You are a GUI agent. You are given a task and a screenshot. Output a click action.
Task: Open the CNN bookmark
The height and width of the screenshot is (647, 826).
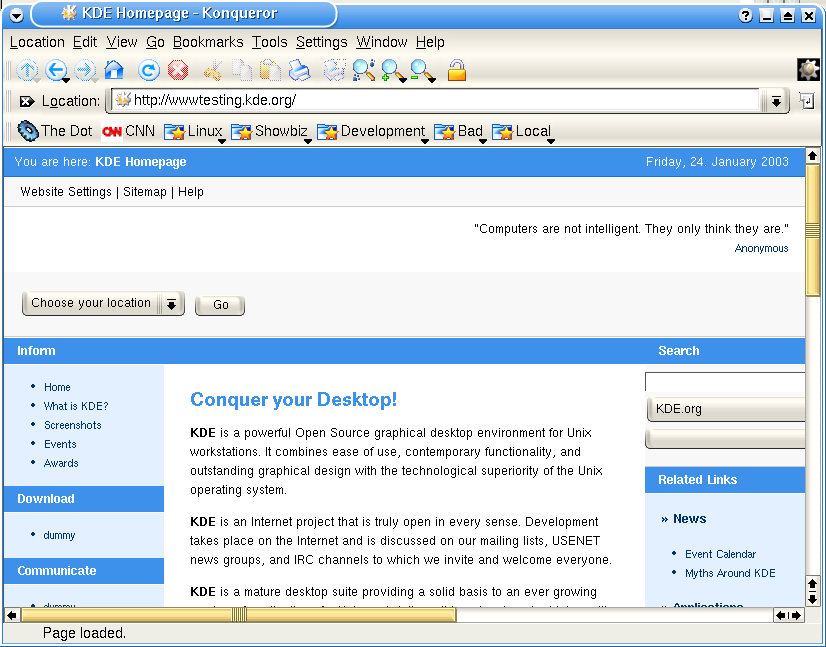(x=128, y=131)
